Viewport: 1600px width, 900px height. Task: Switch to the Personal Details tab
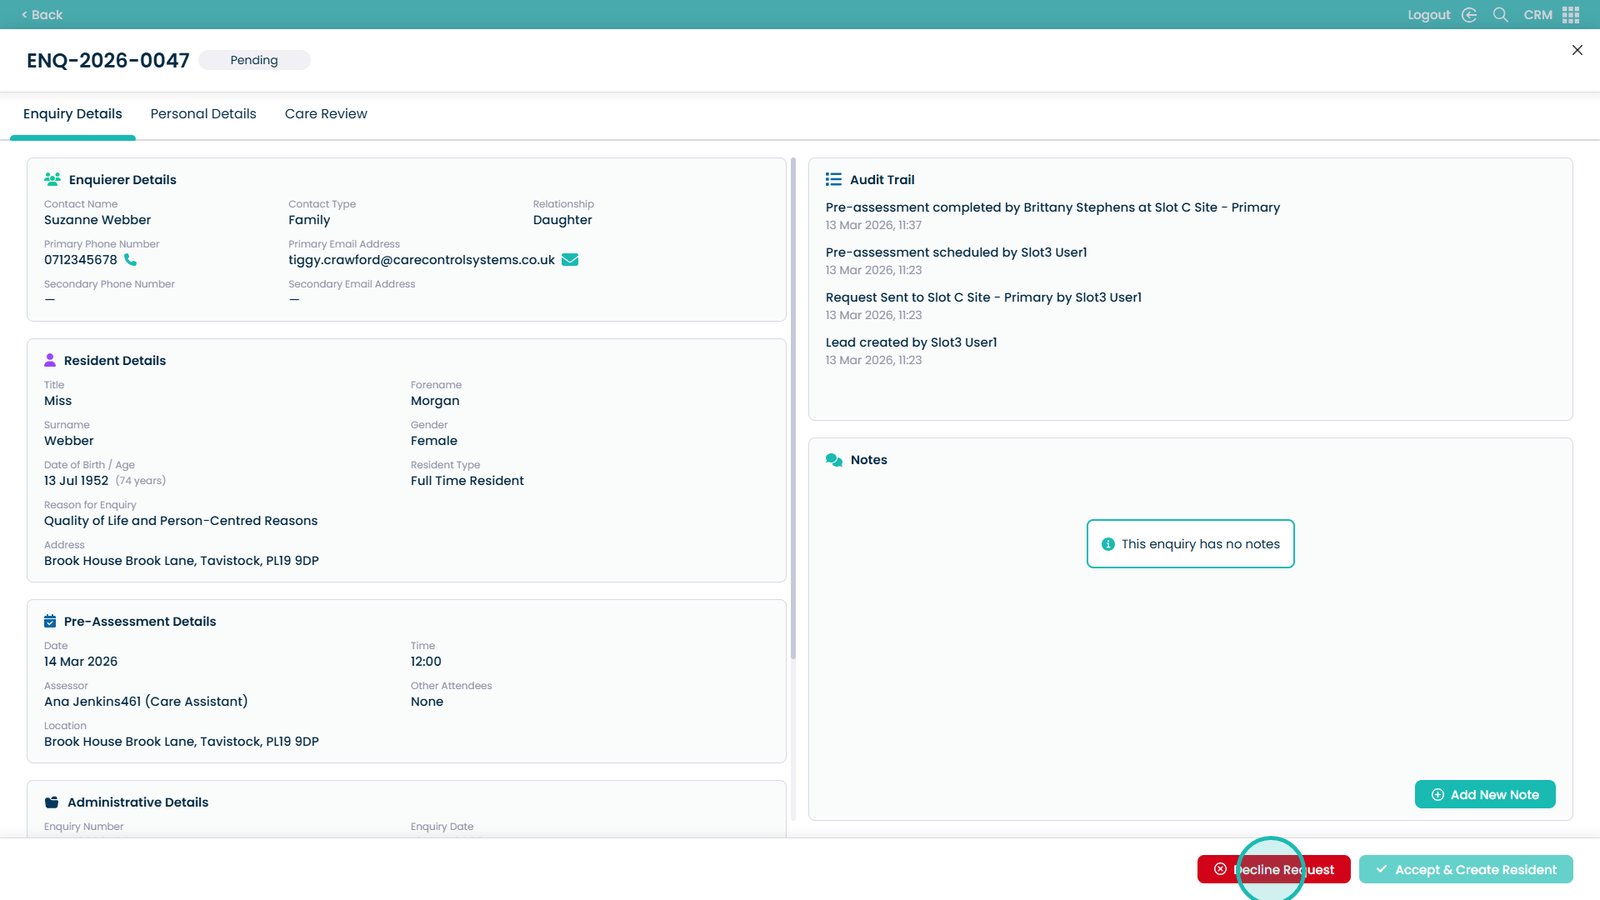coord(203,114)
